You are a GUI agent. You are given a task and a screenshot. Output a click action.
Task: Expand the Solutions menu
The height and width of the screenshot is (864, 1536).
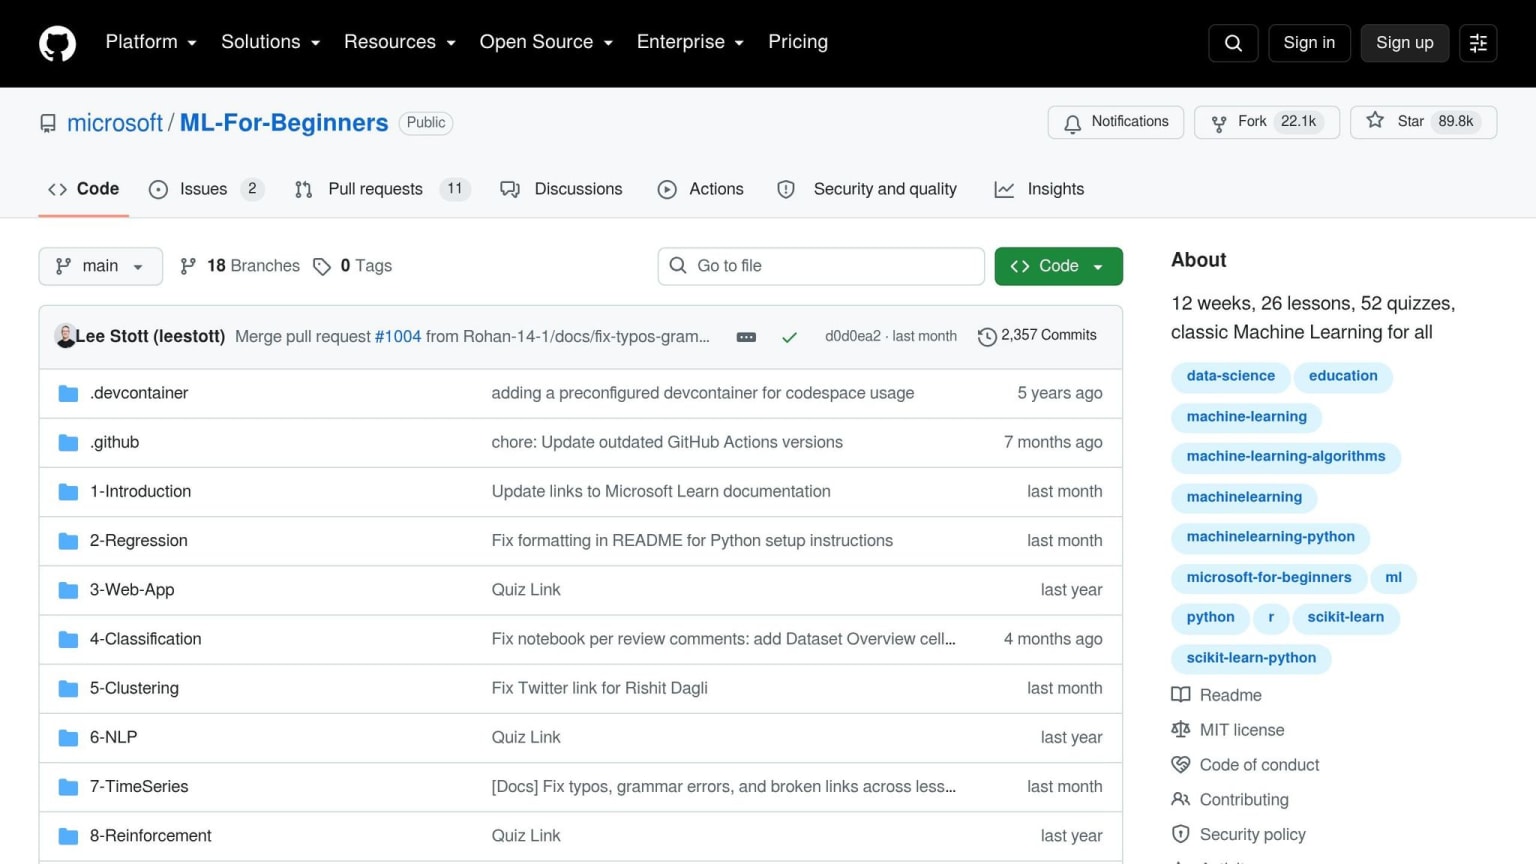271,42
